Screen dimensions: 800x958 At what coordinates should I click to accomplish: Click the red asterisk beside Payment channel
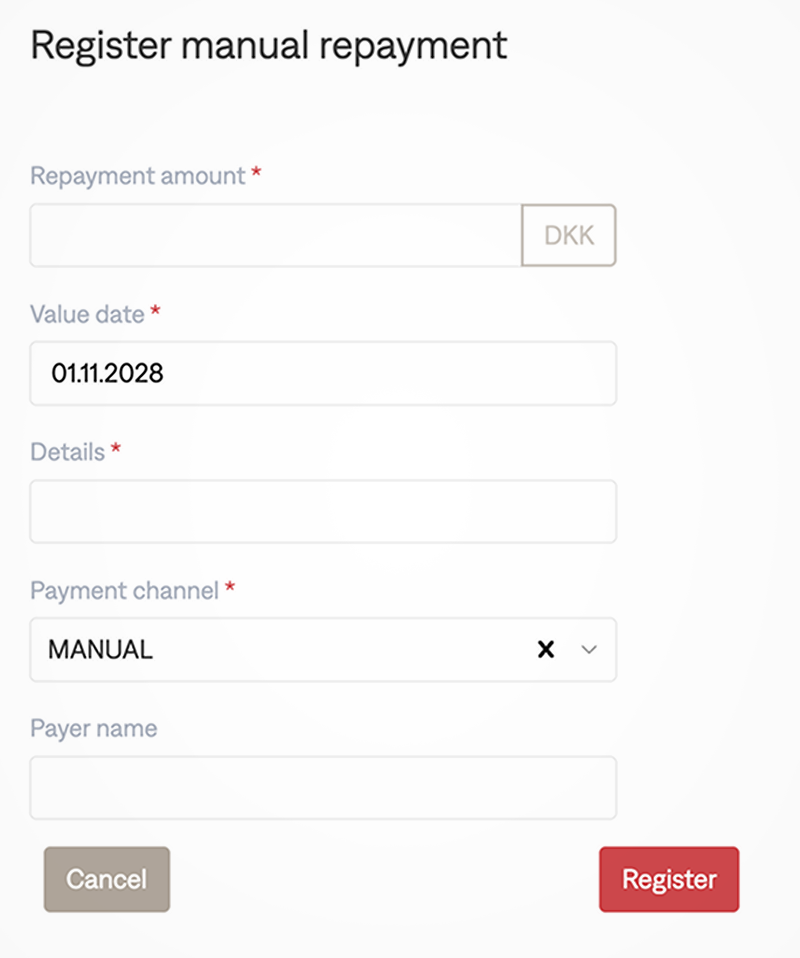click(230, 588)
